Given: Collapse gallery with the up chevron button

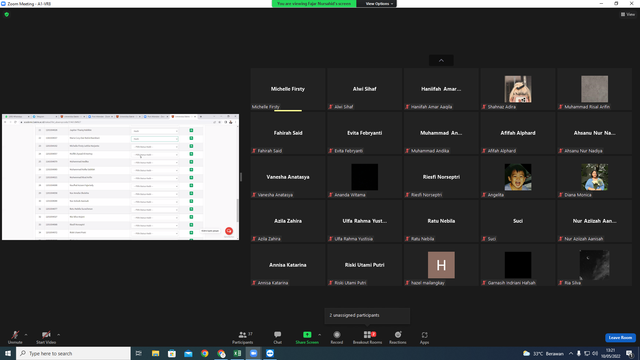Looking at the screenshot, I should [x=441, y=60].
